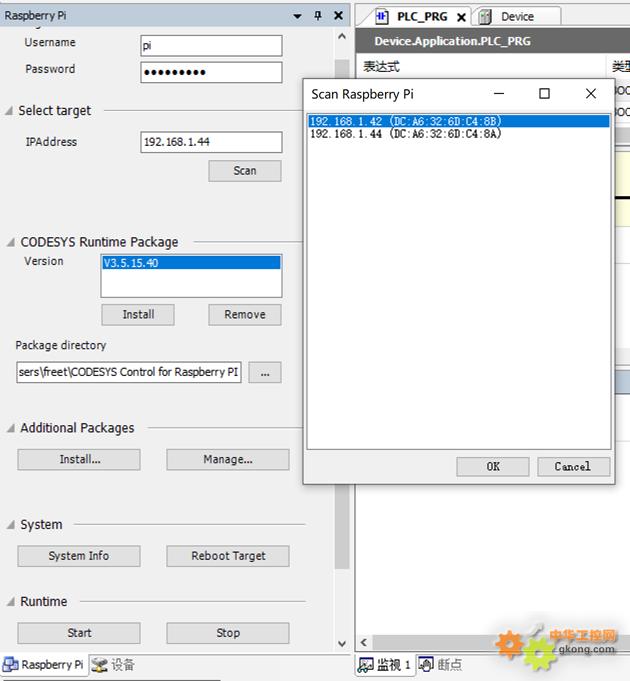Click the Package directory path field
630x681 pixels.
pos(129,372)
